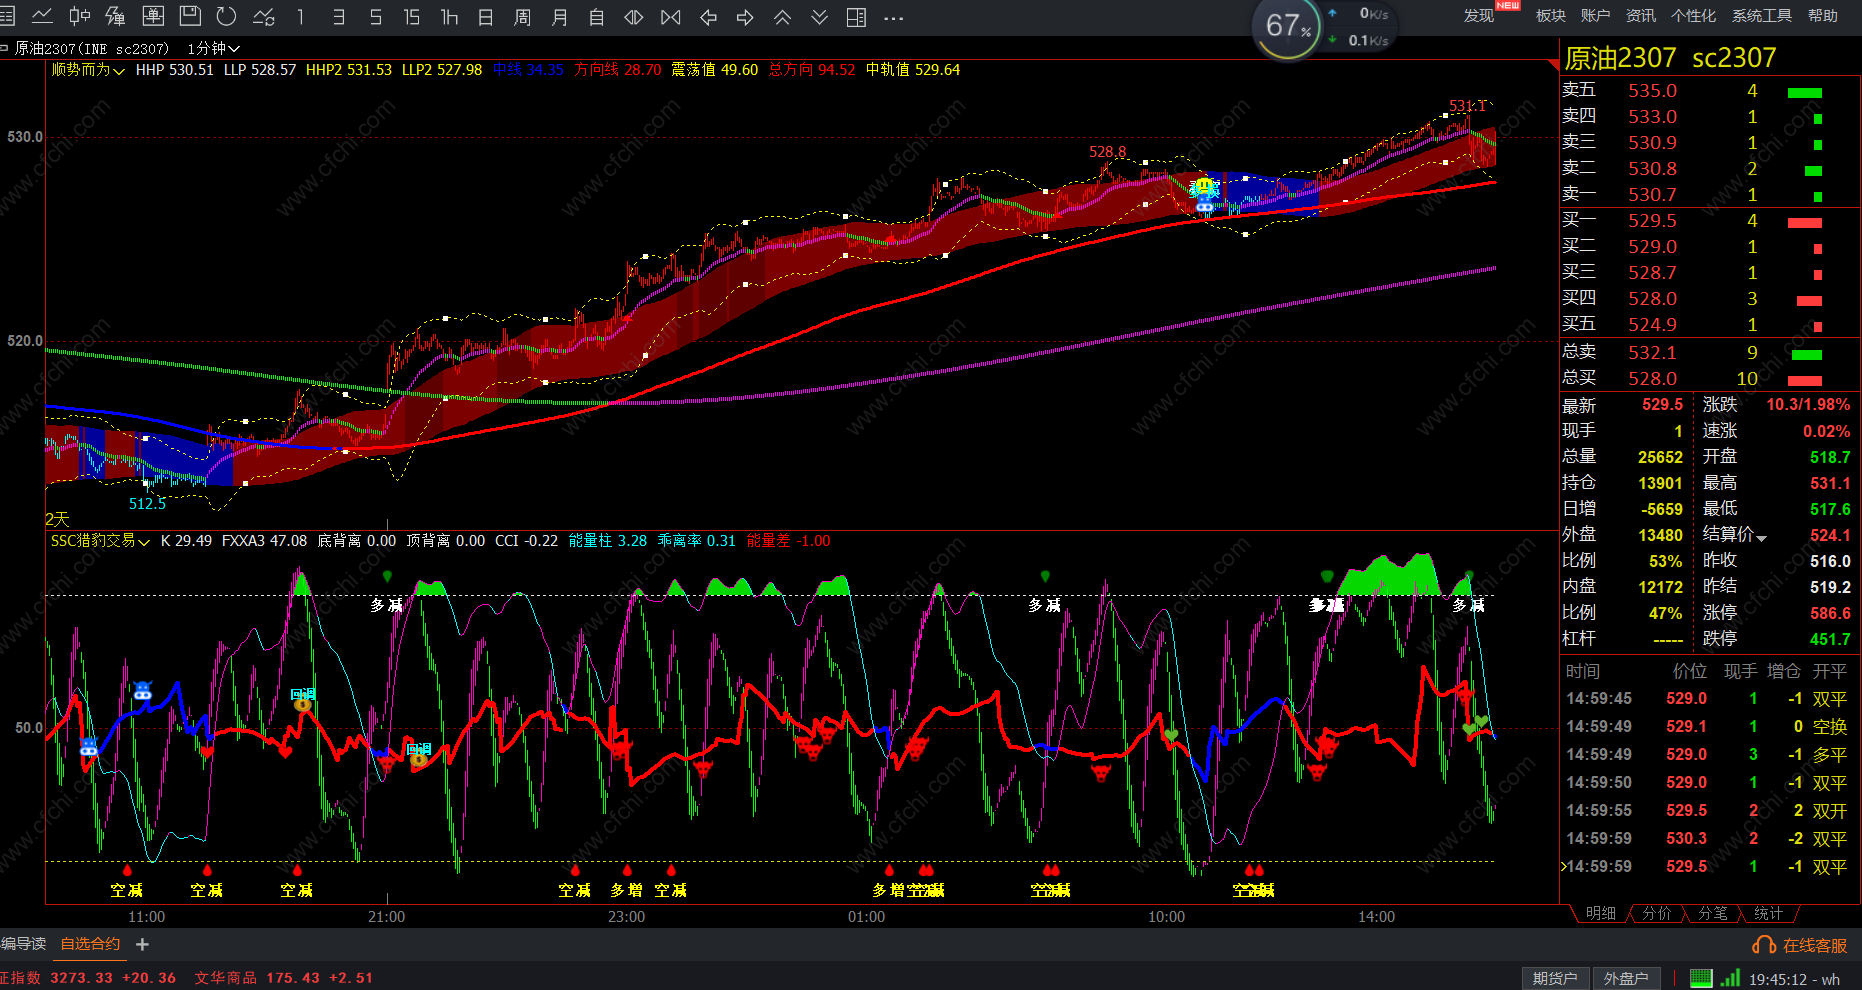Click the circular refresh arrow icon
Screen dimensions: 1862x990
227,16
